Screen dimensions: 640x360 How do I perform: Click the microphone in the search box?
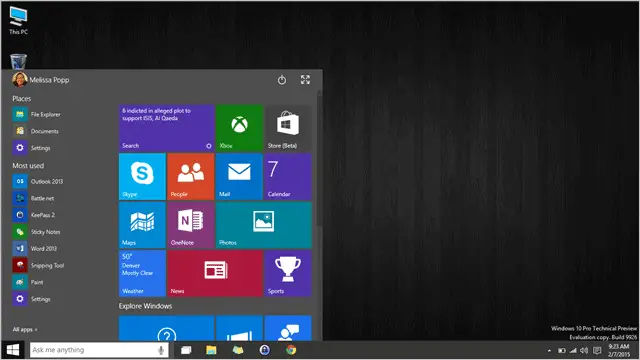pyautogui.click(x=161, y=350)
